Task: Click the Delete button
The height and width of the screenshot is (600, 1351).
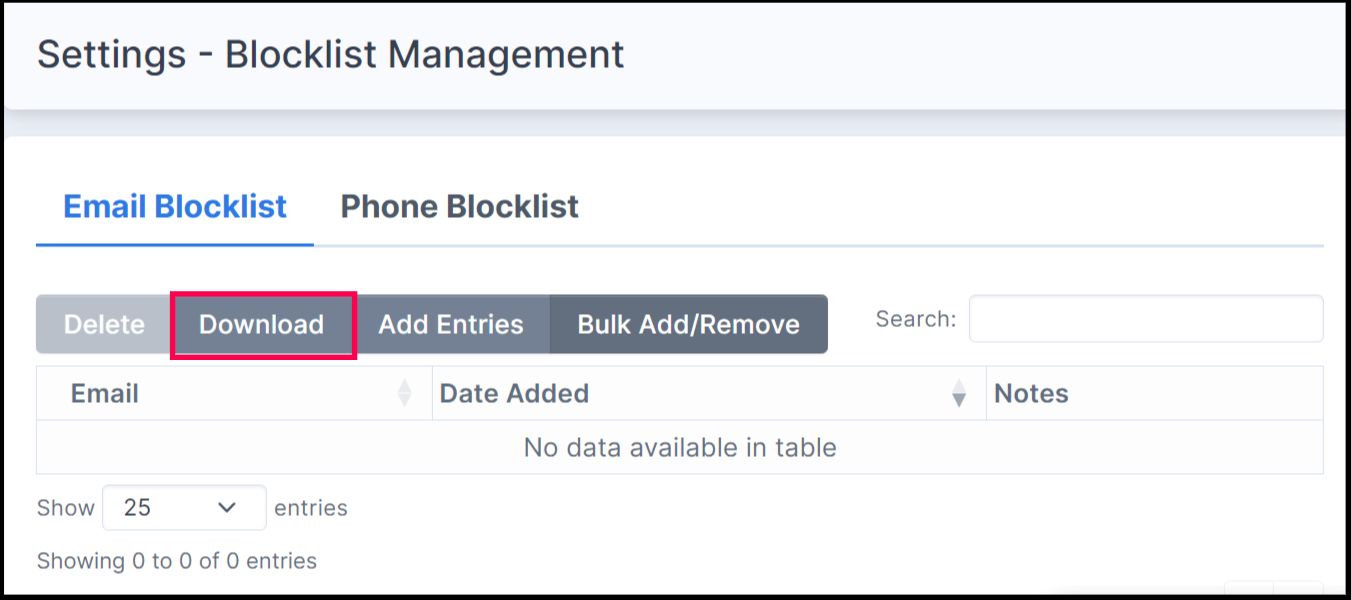Action: [104, 324]
